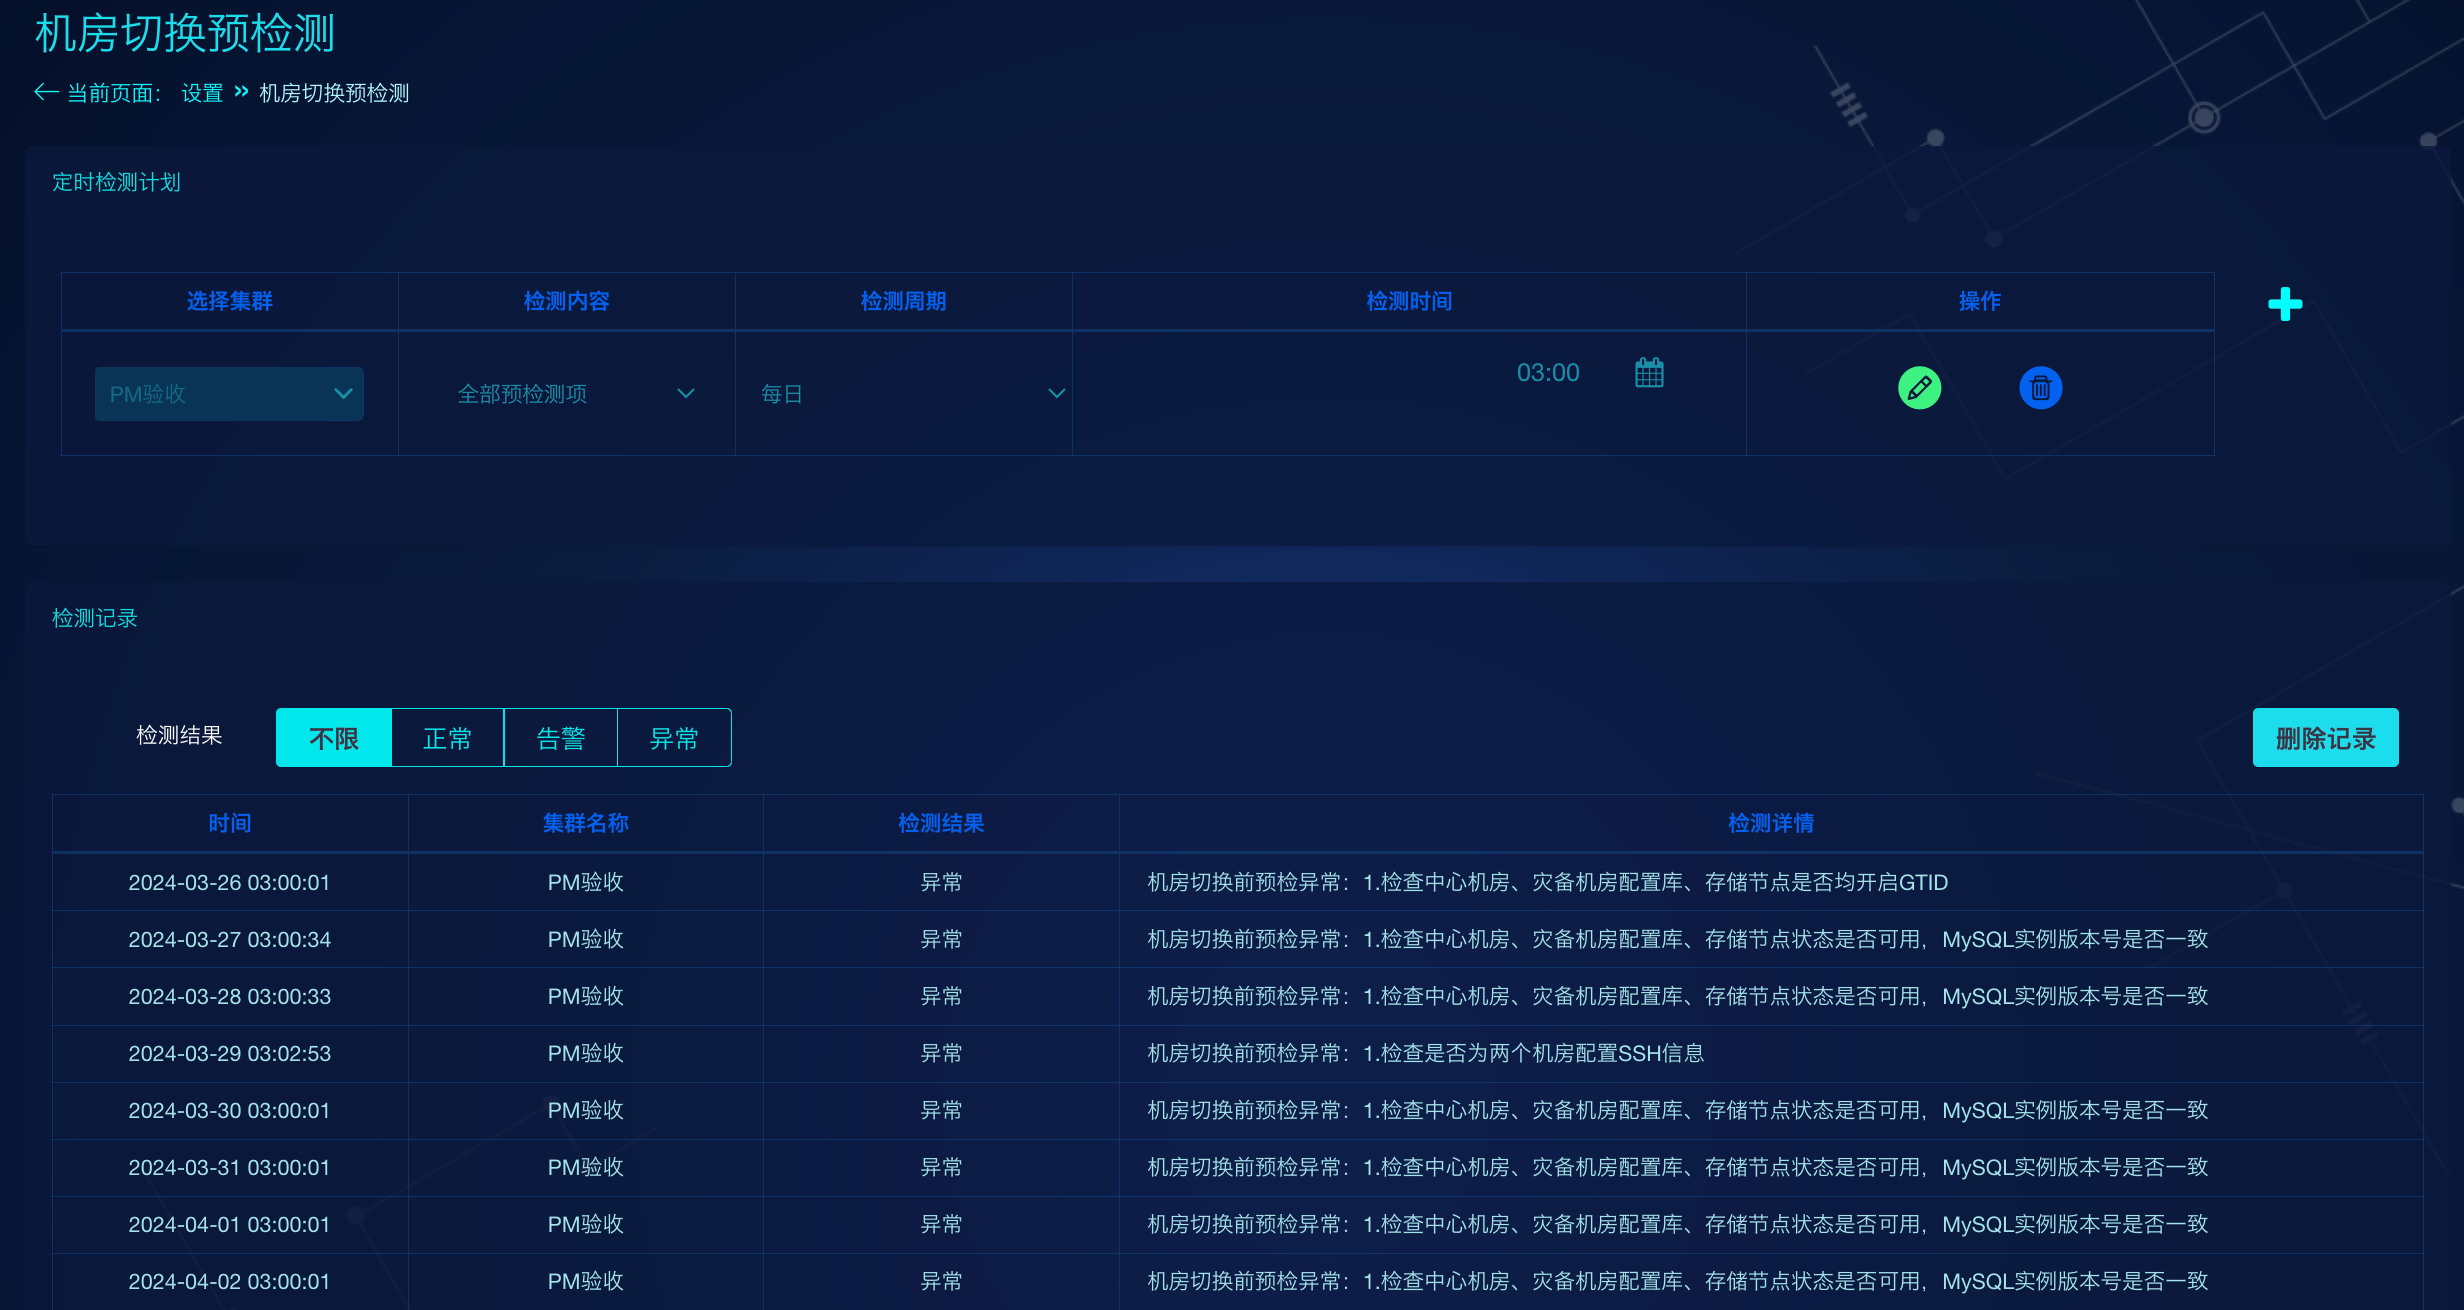Select the 不限 result filter
This screenshot has width=2464, height=1310.
click(334, 738)
